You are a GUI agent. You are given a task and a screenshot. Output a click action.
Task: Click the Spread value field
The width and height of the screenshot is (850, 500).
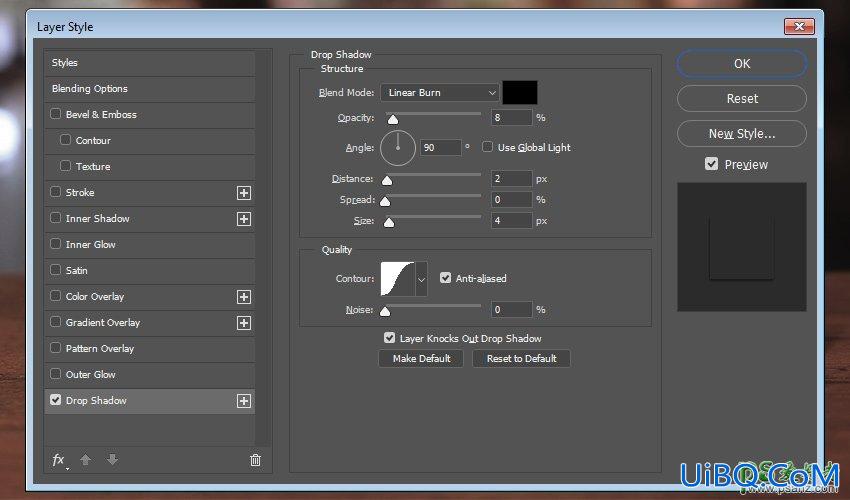click(x=511, y=200)
